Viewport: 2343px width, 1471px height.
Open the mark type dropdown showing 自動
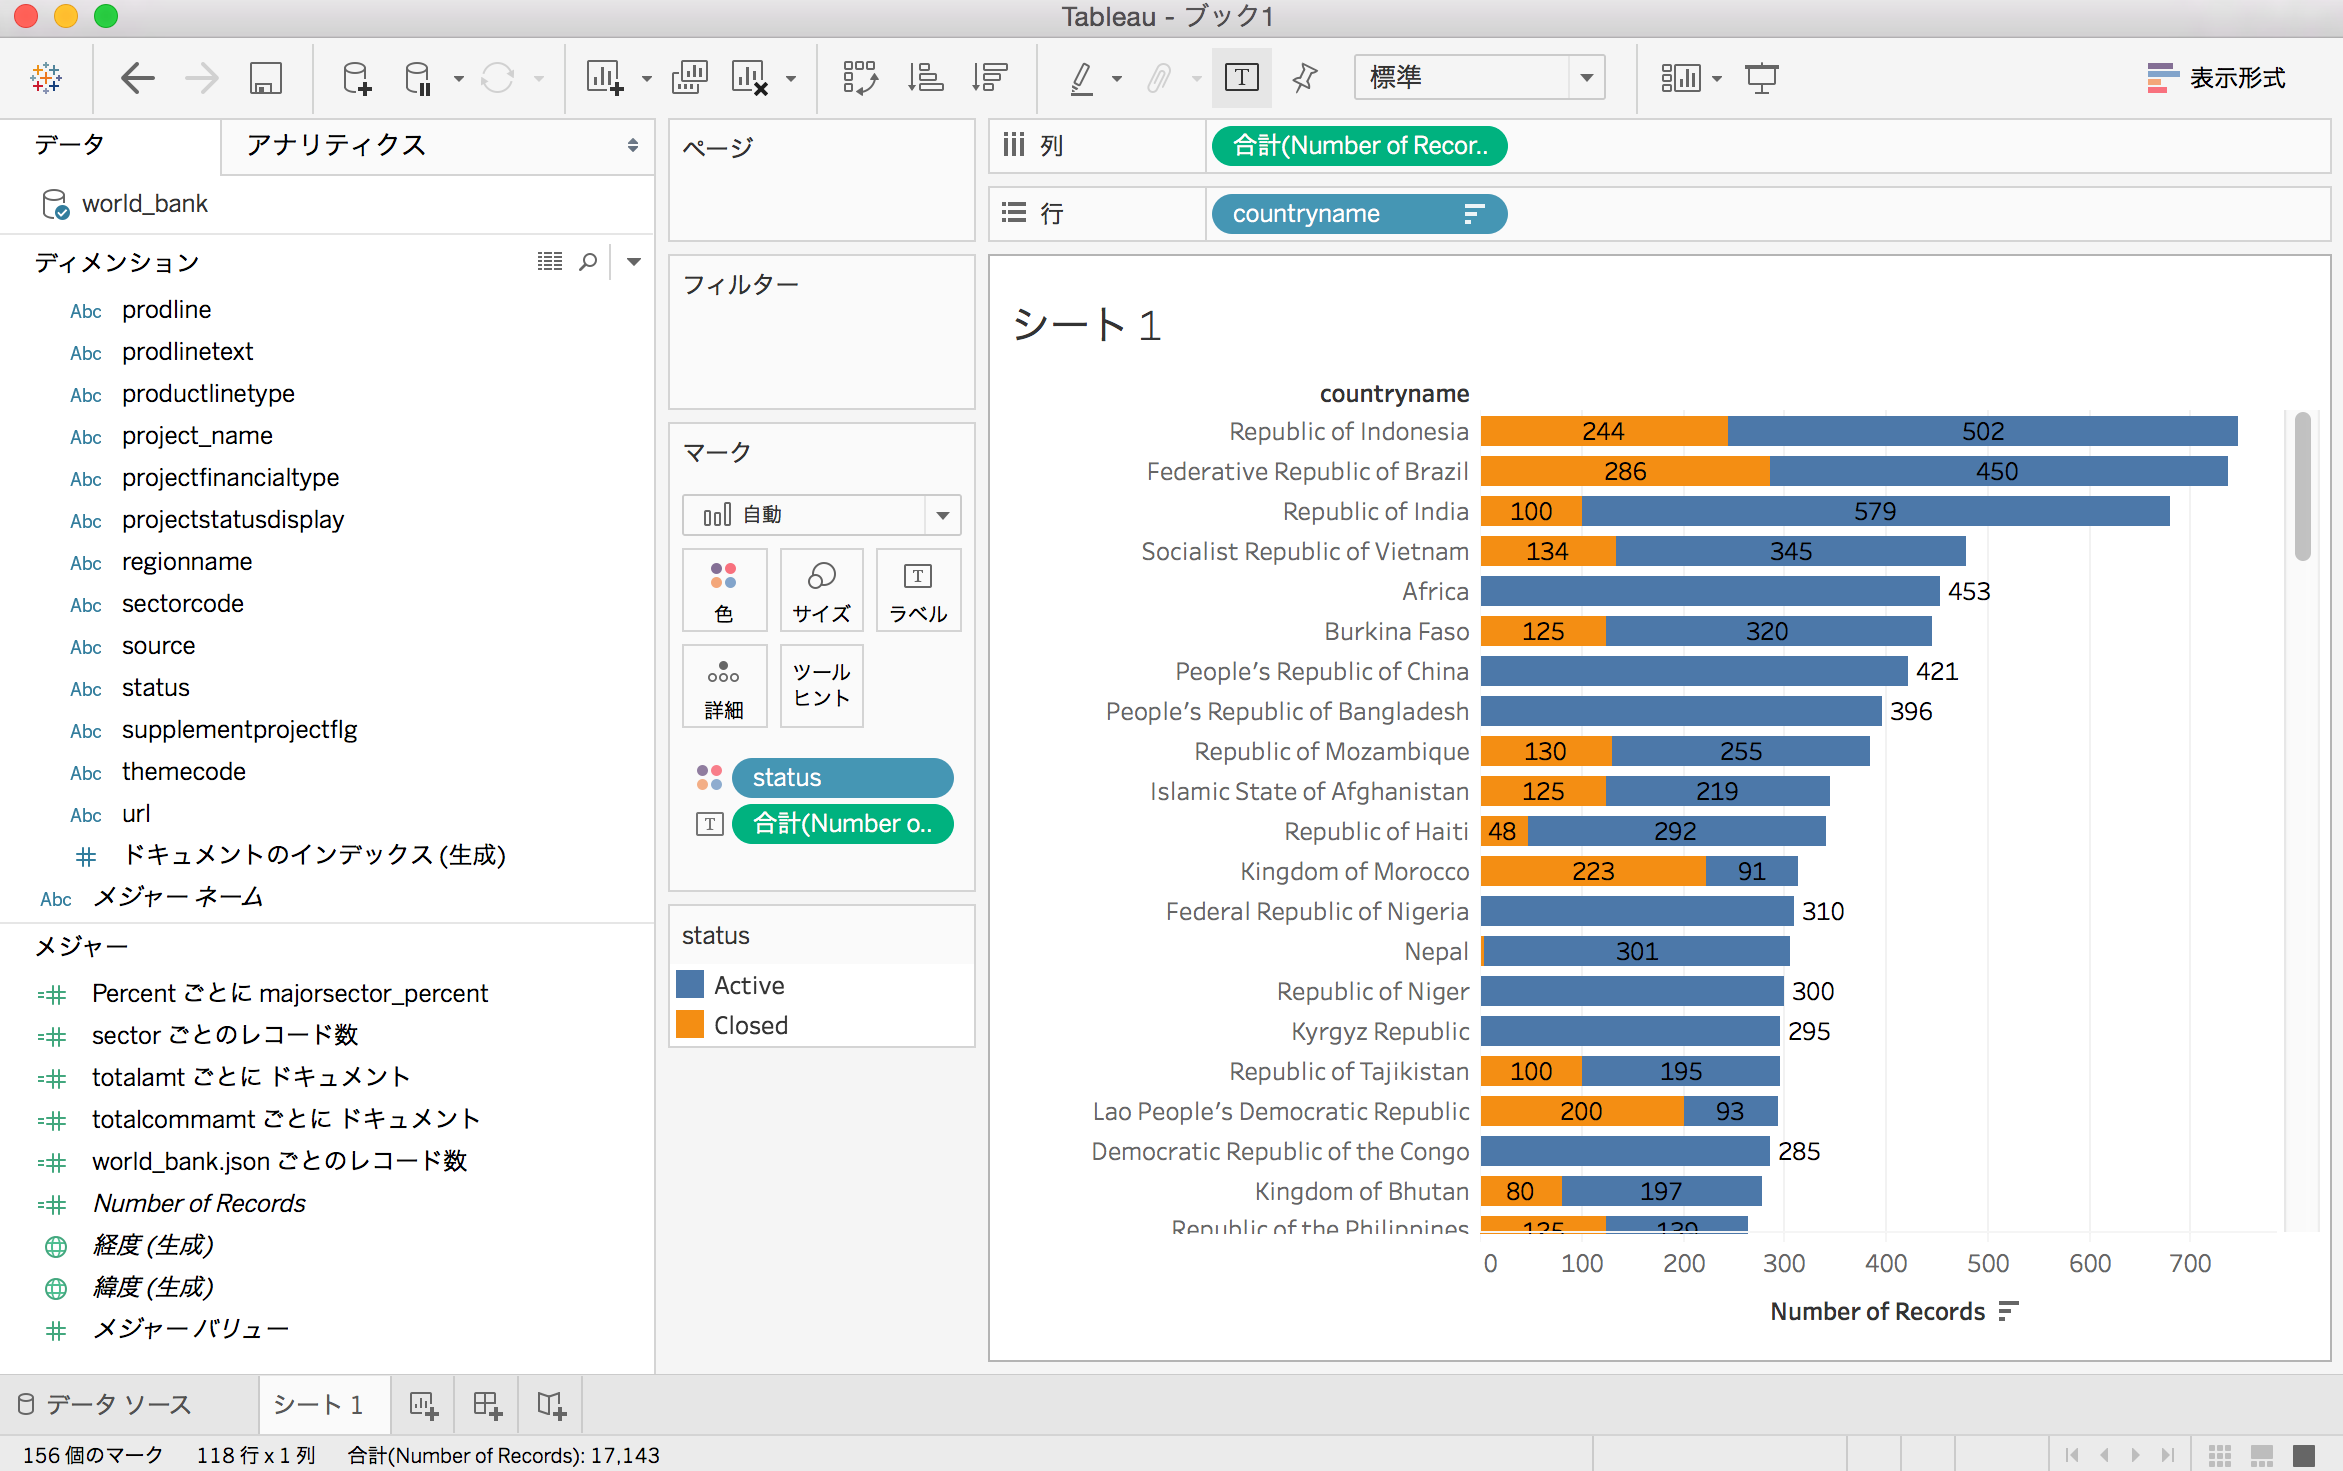click(941, 514)
